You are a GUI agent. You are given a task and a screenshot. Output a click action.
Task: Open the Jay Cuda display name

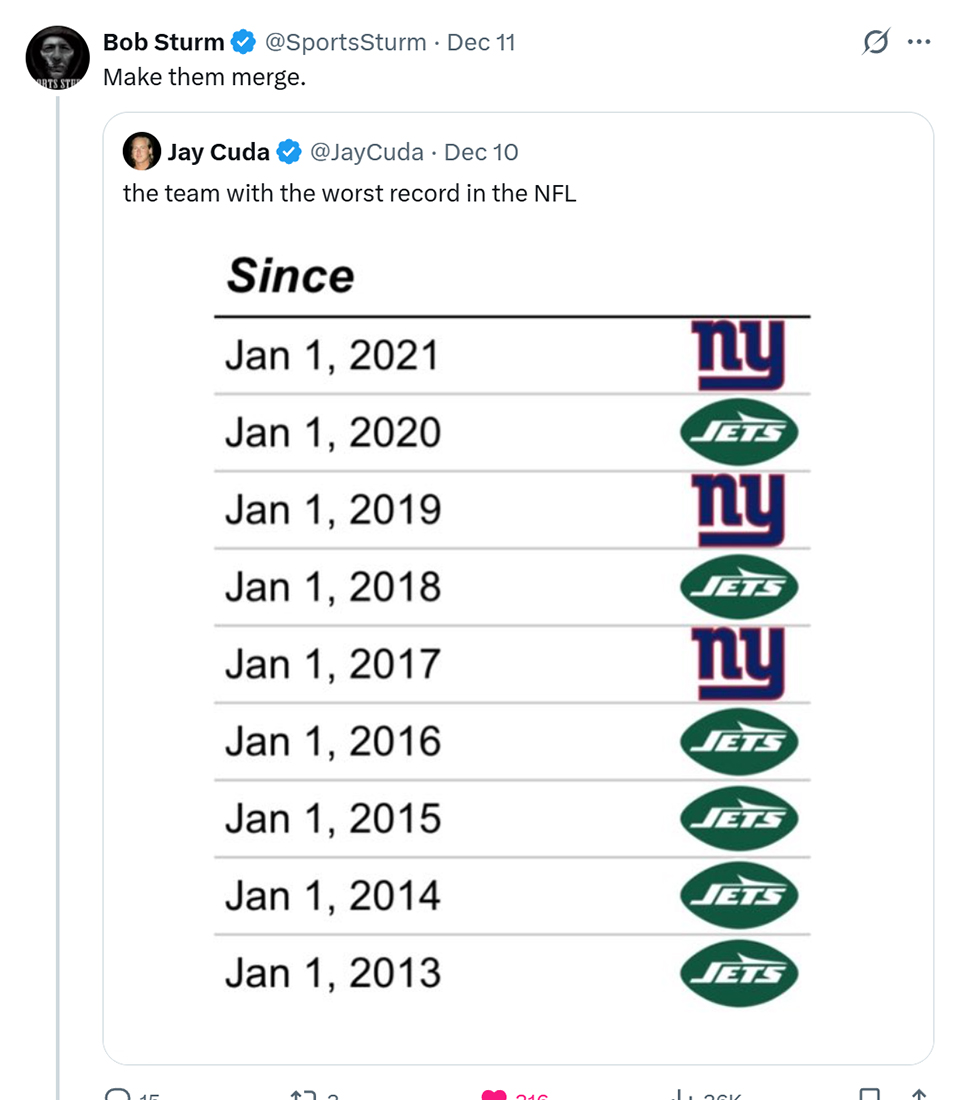pyautogui.click(x=218, y=152)
